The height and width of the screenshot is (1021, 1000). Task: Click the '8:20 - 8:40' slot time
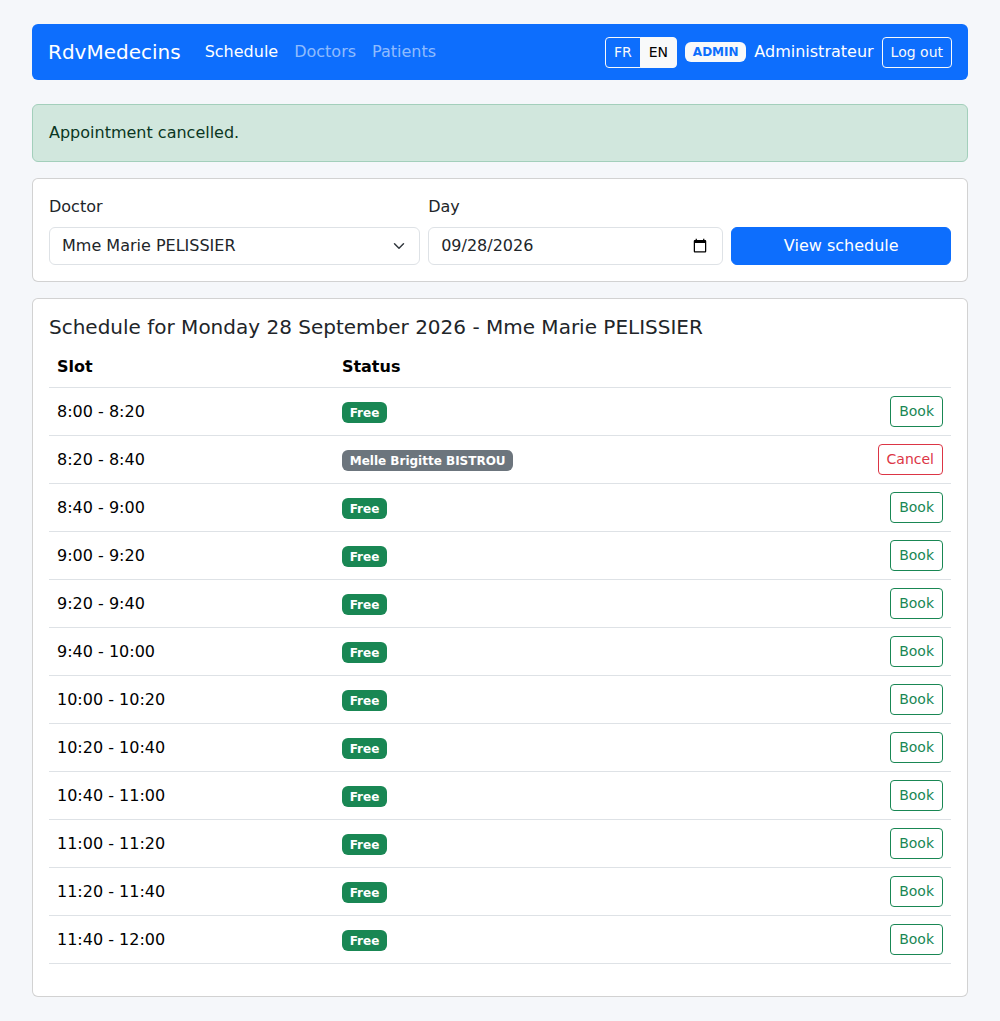coord(101,460)
